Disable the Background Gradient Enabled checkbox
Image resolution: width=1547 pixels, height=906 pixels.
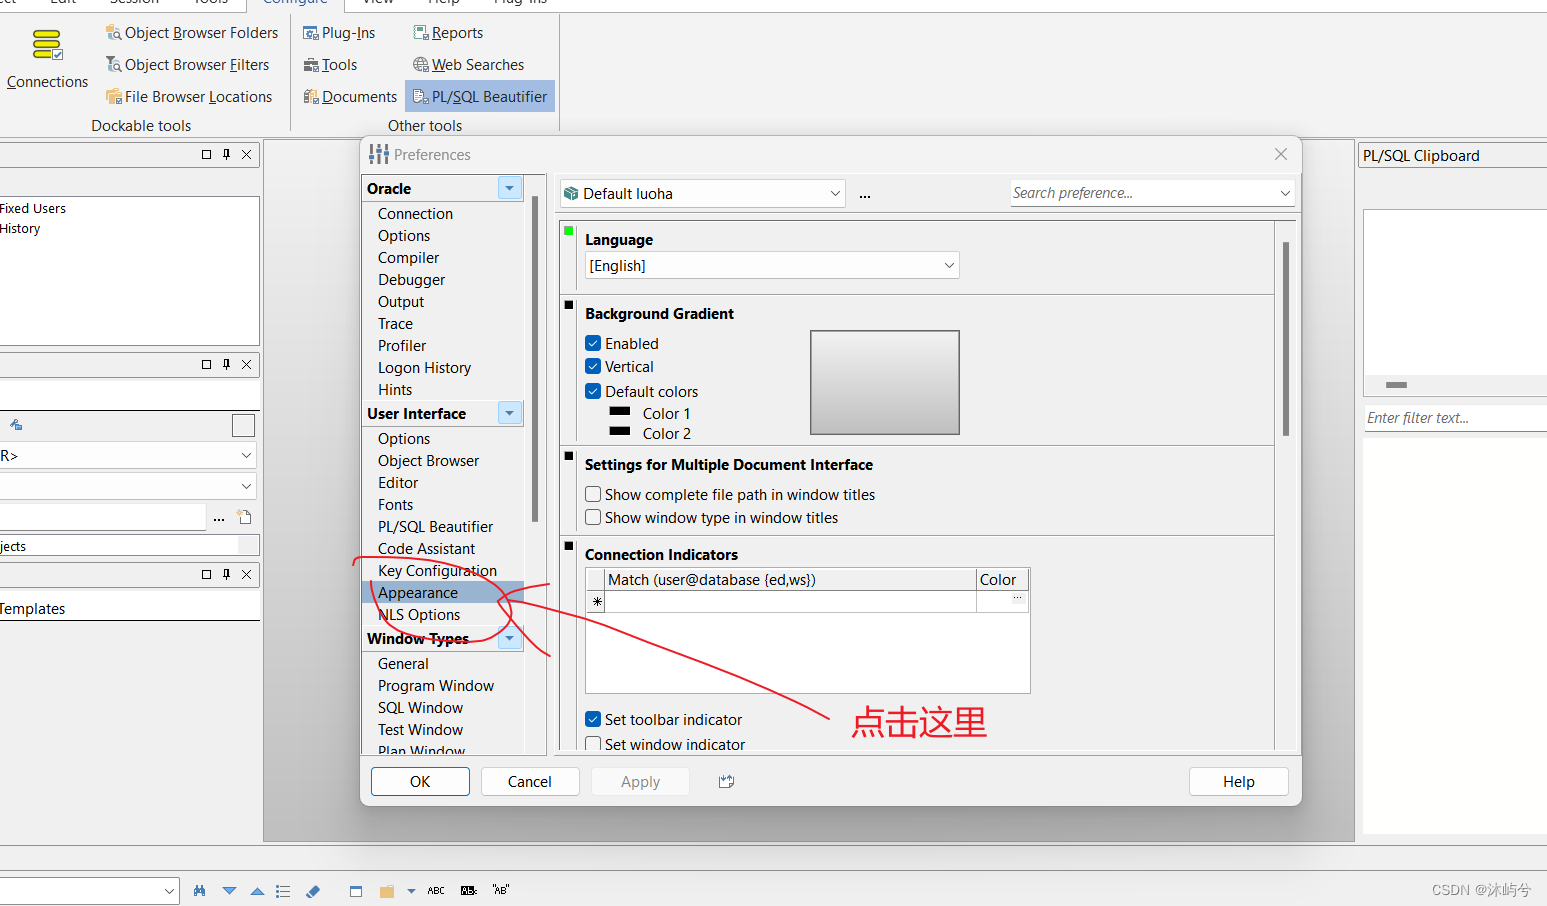pos(593,343)
